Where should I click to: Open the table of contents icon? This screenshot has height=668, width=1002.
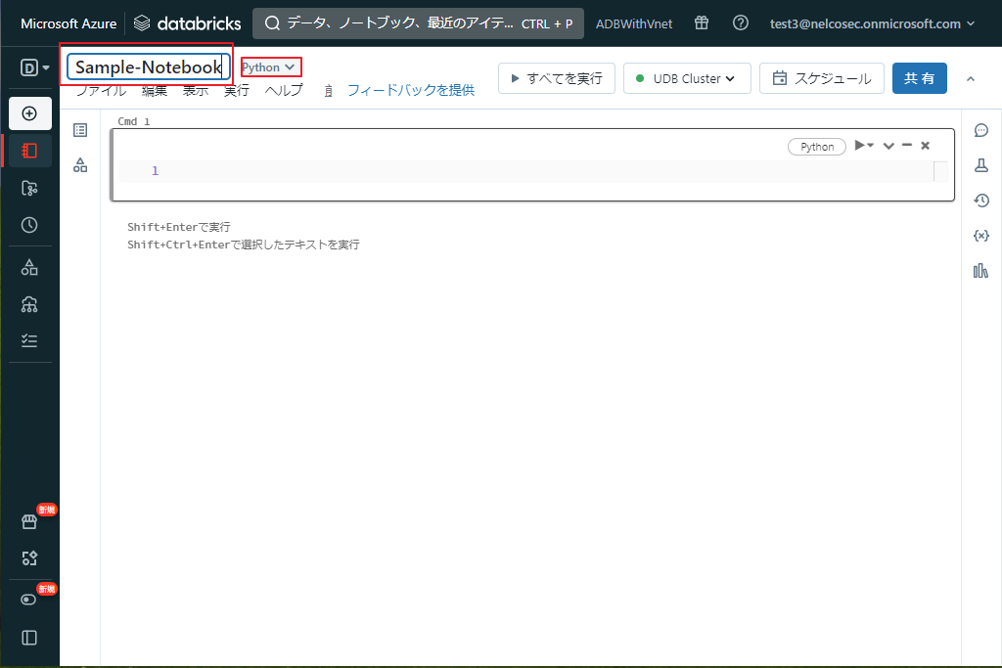[x=80, y=130]
